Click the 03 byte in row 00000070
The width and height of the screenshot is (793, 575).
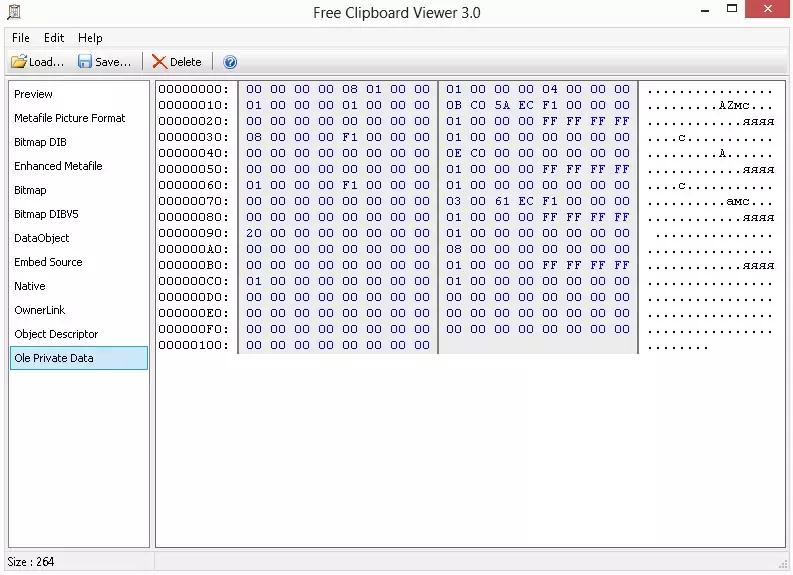454,201
